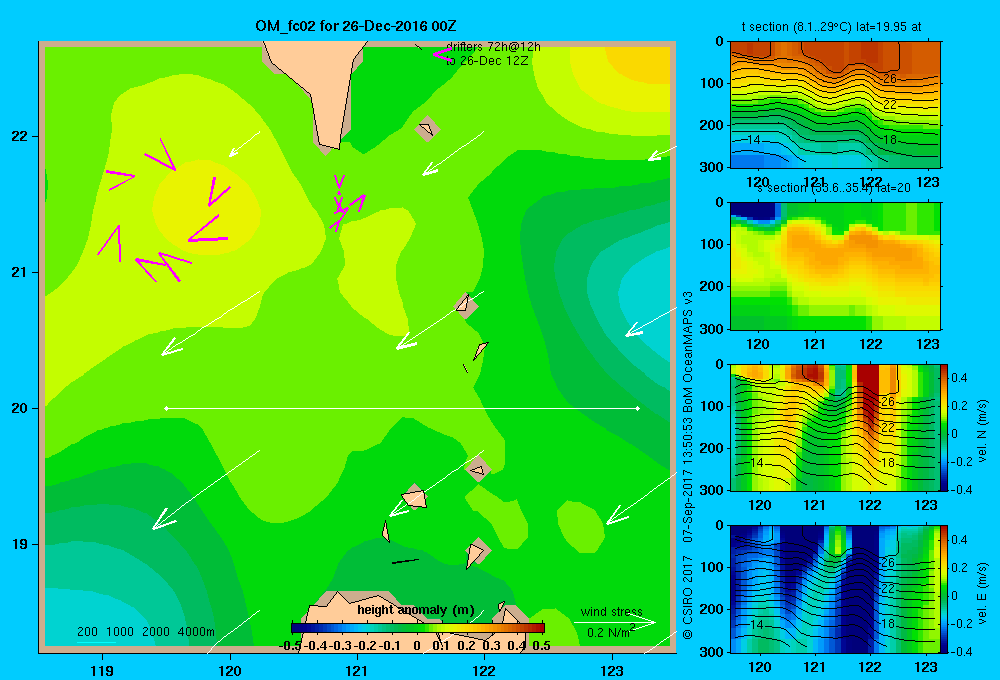Click the map title OM_fc02 for 26-Dec-2016 00Z

coord(355,26)
